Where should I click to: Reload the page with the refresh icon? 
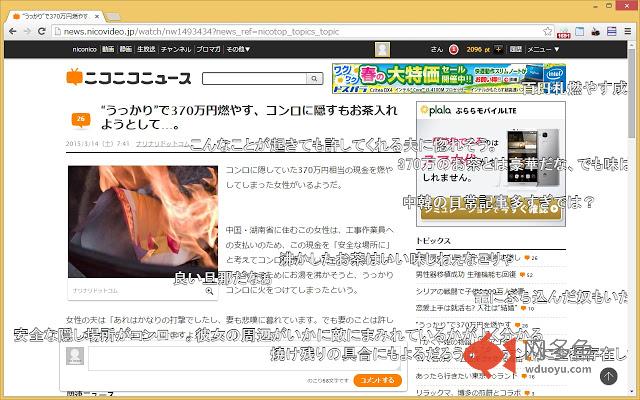[x=42, y=31]
